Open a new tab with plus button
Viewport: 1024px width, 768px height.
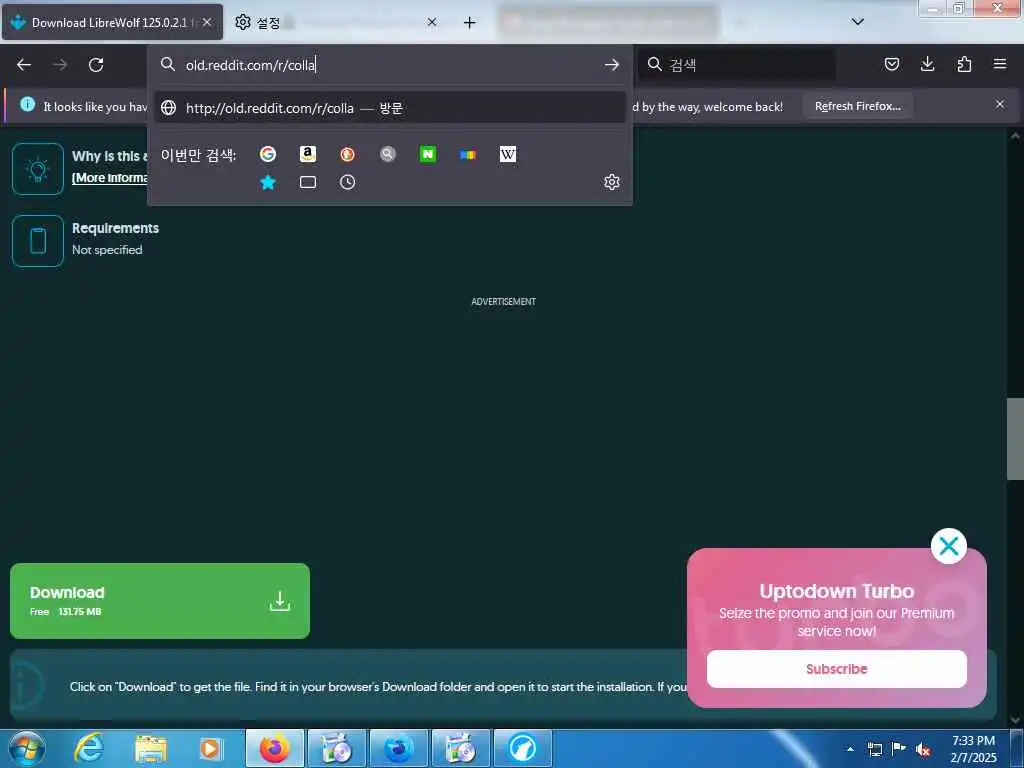pos(470,23)
